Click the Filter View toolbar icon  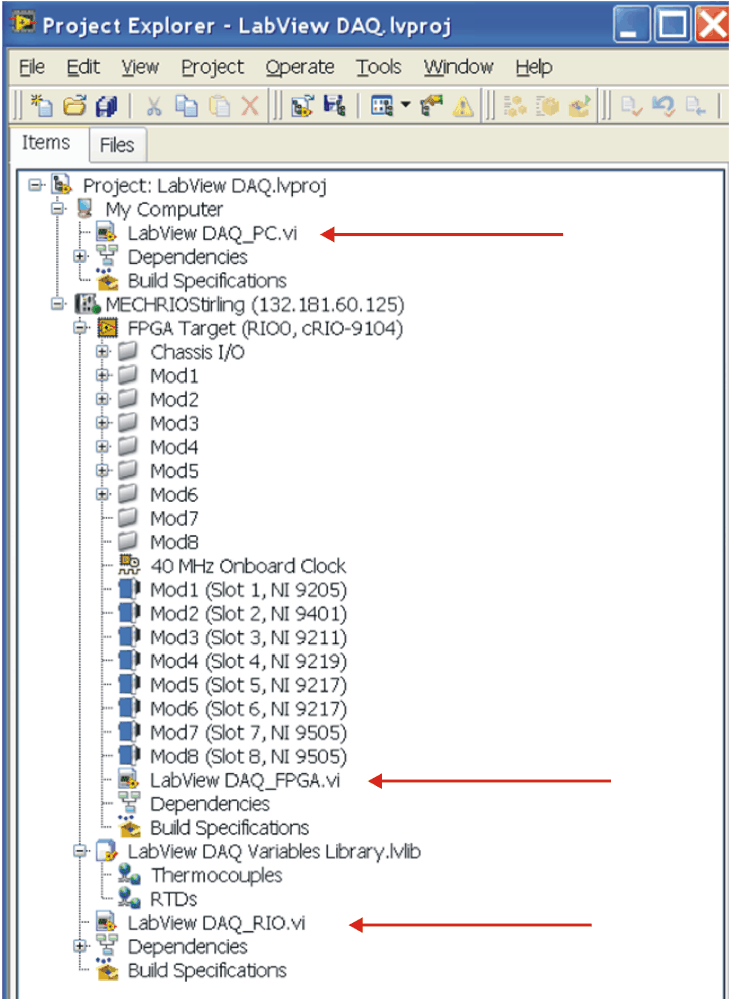(x=381, y=105)
